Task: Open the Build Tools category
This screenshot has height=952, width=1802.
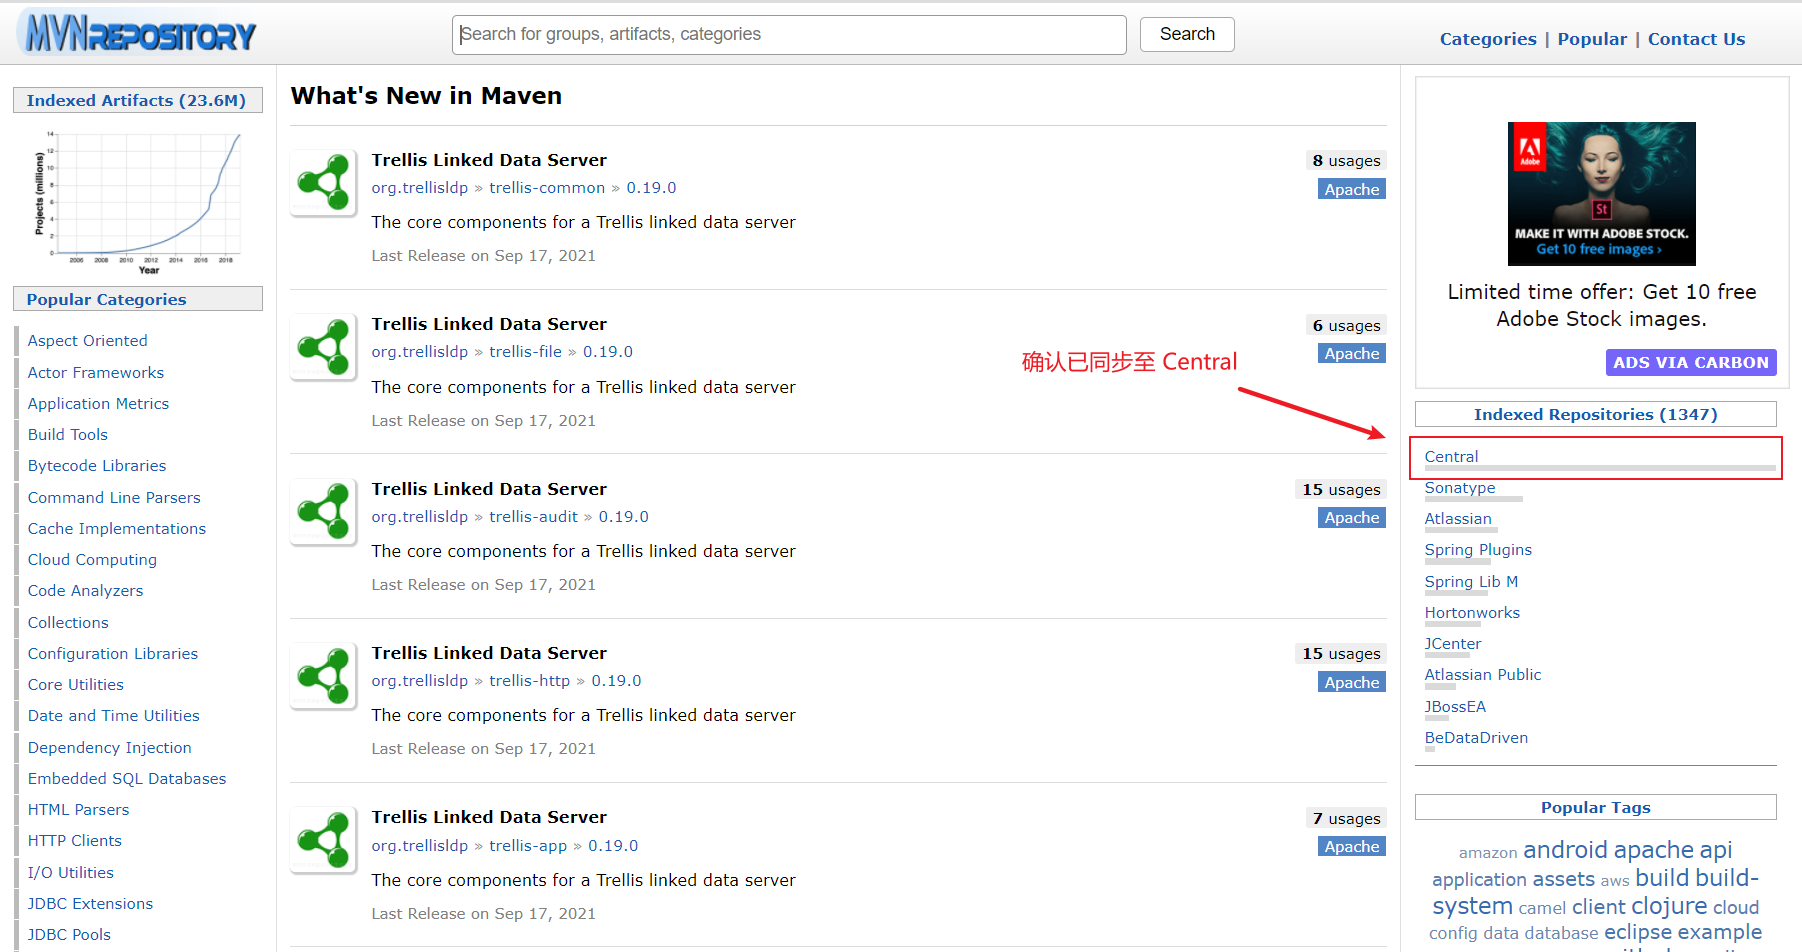Action: point(67,435)
